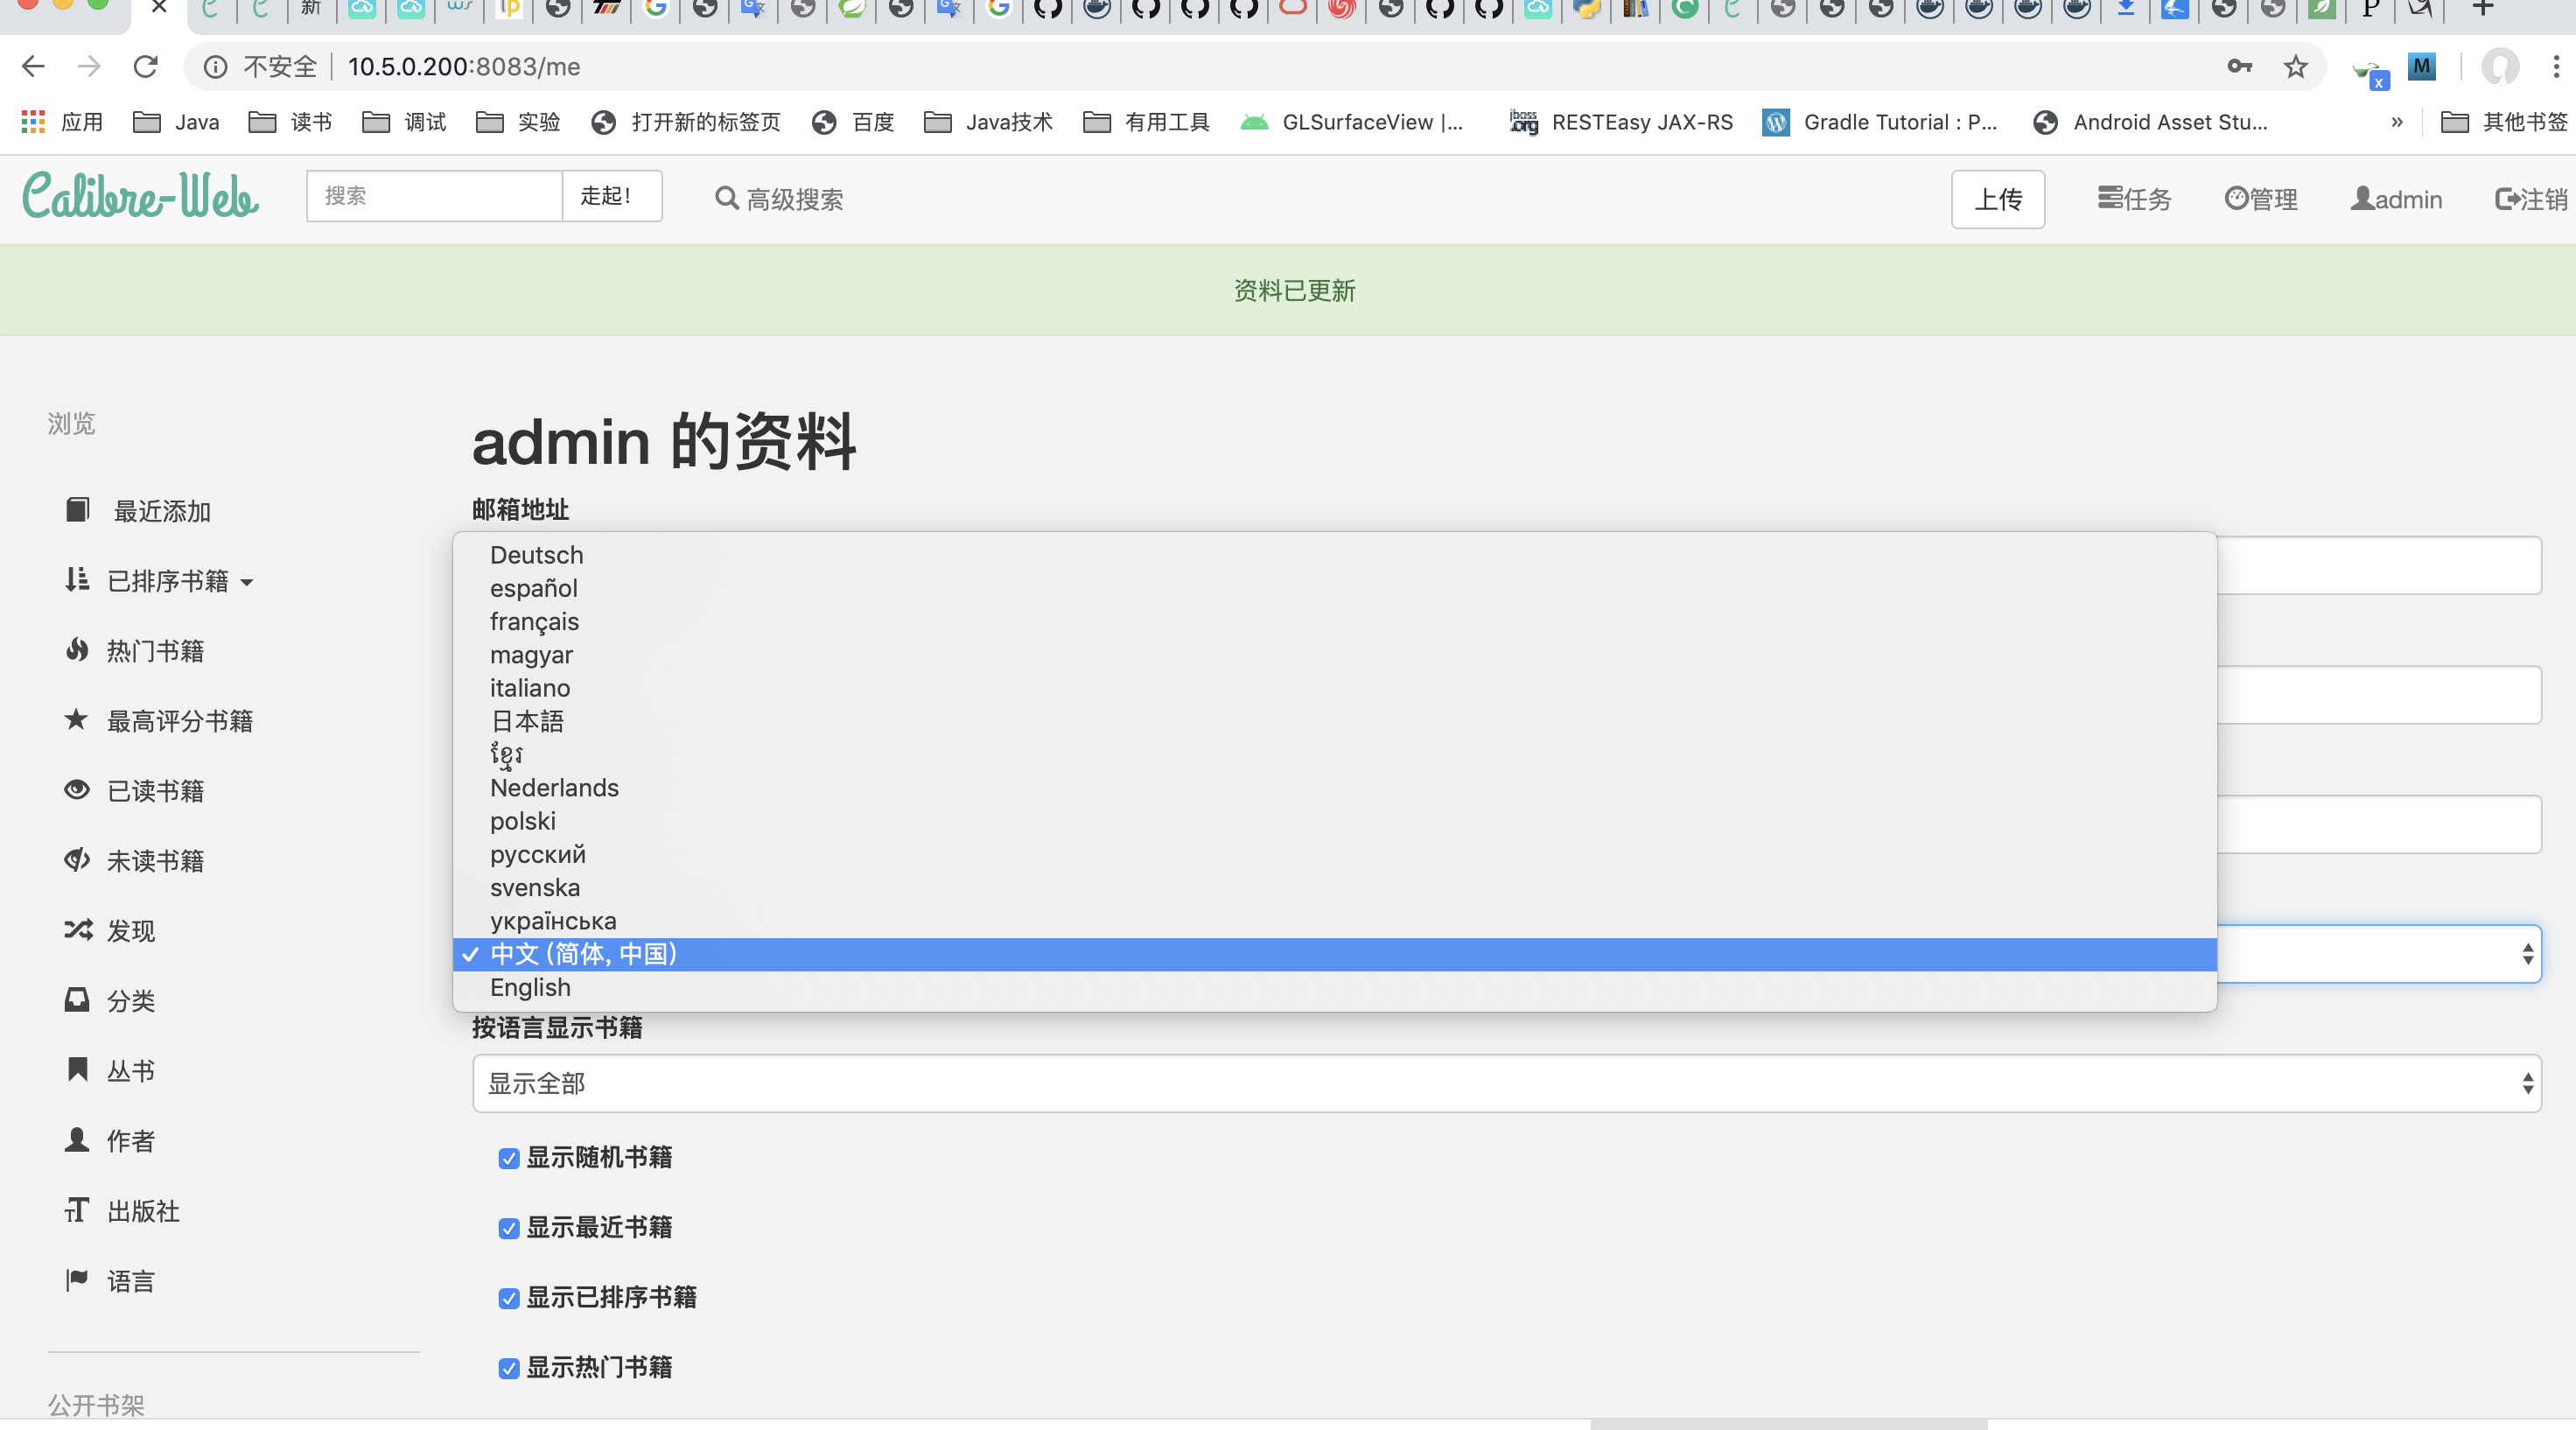Viewport: 2576px width, 1430px height.
Task: Open the 任务 tasks panel
Action: pos(2134,199)
